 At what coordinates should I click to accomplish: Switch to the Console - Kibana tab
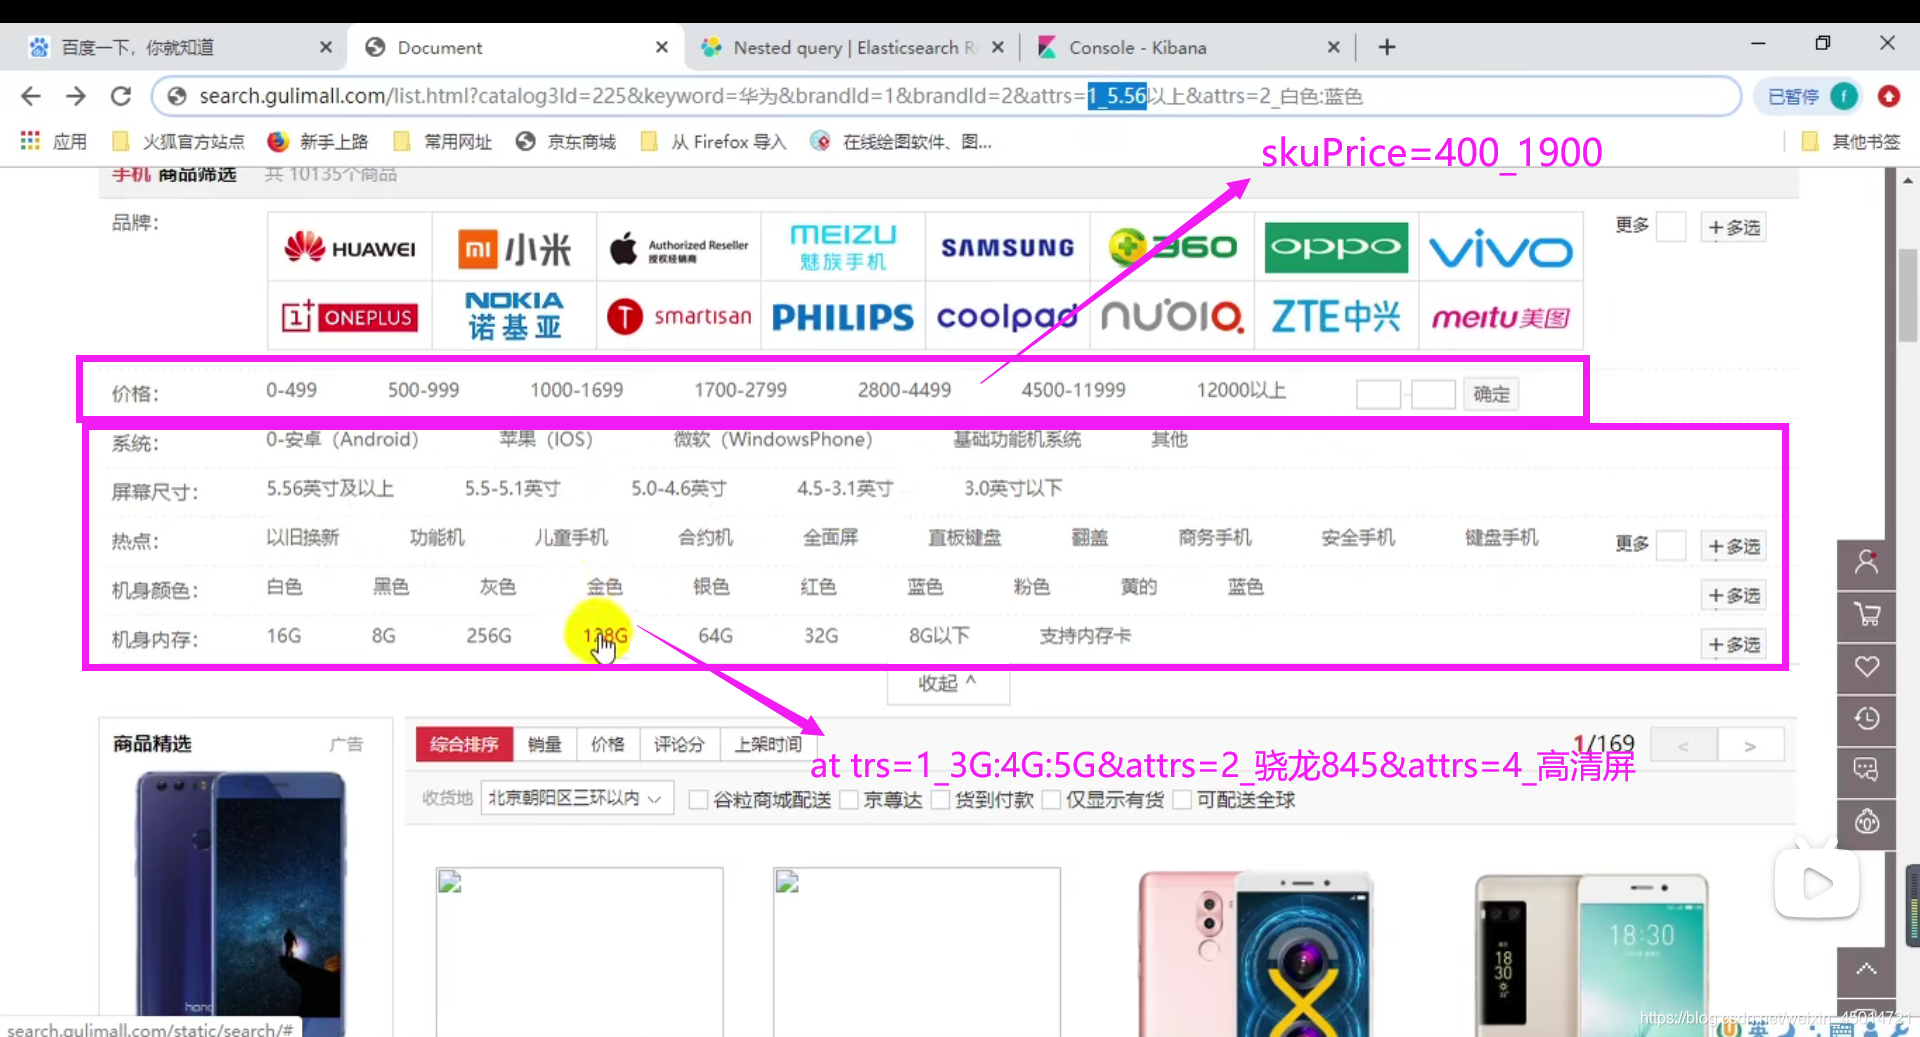tap(1187, 47)
